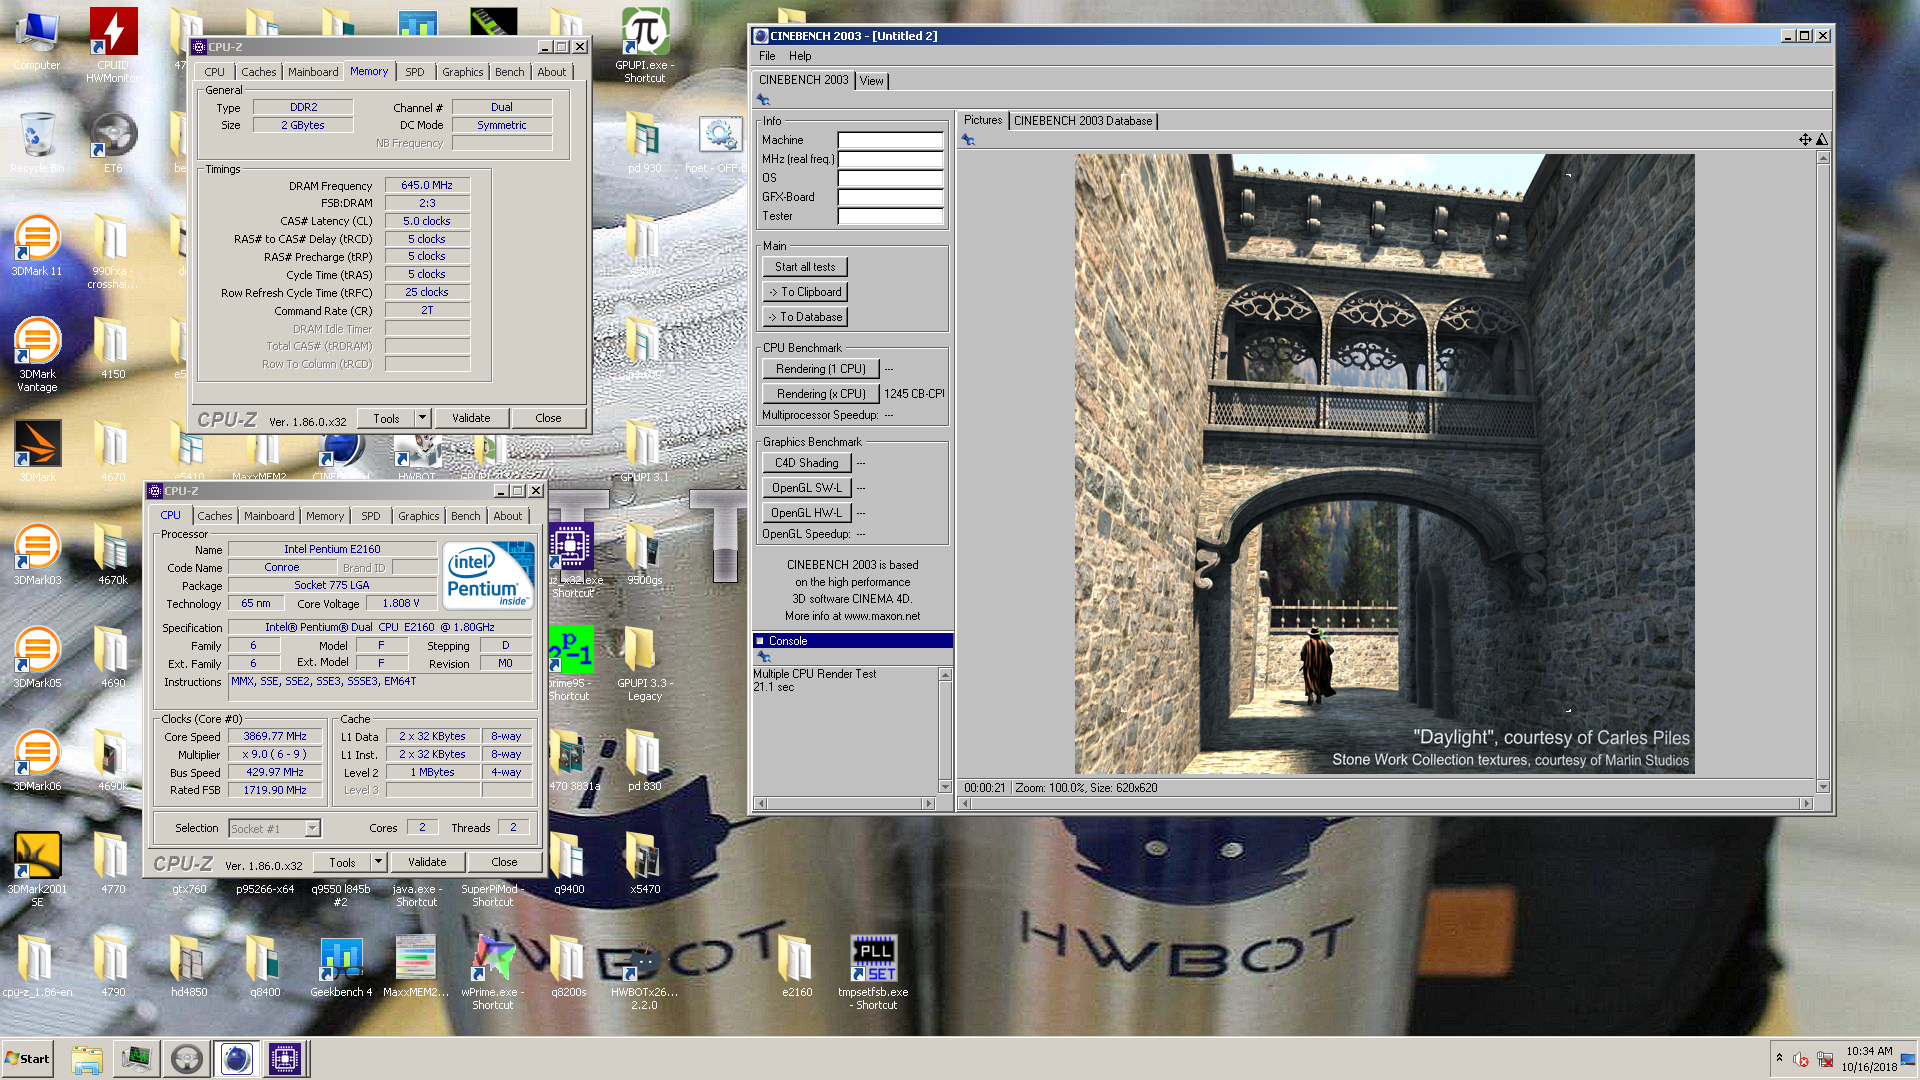
Task: Open the File menu in CINEBENCH
Action: pyautogui.click(x=767, y=56)
